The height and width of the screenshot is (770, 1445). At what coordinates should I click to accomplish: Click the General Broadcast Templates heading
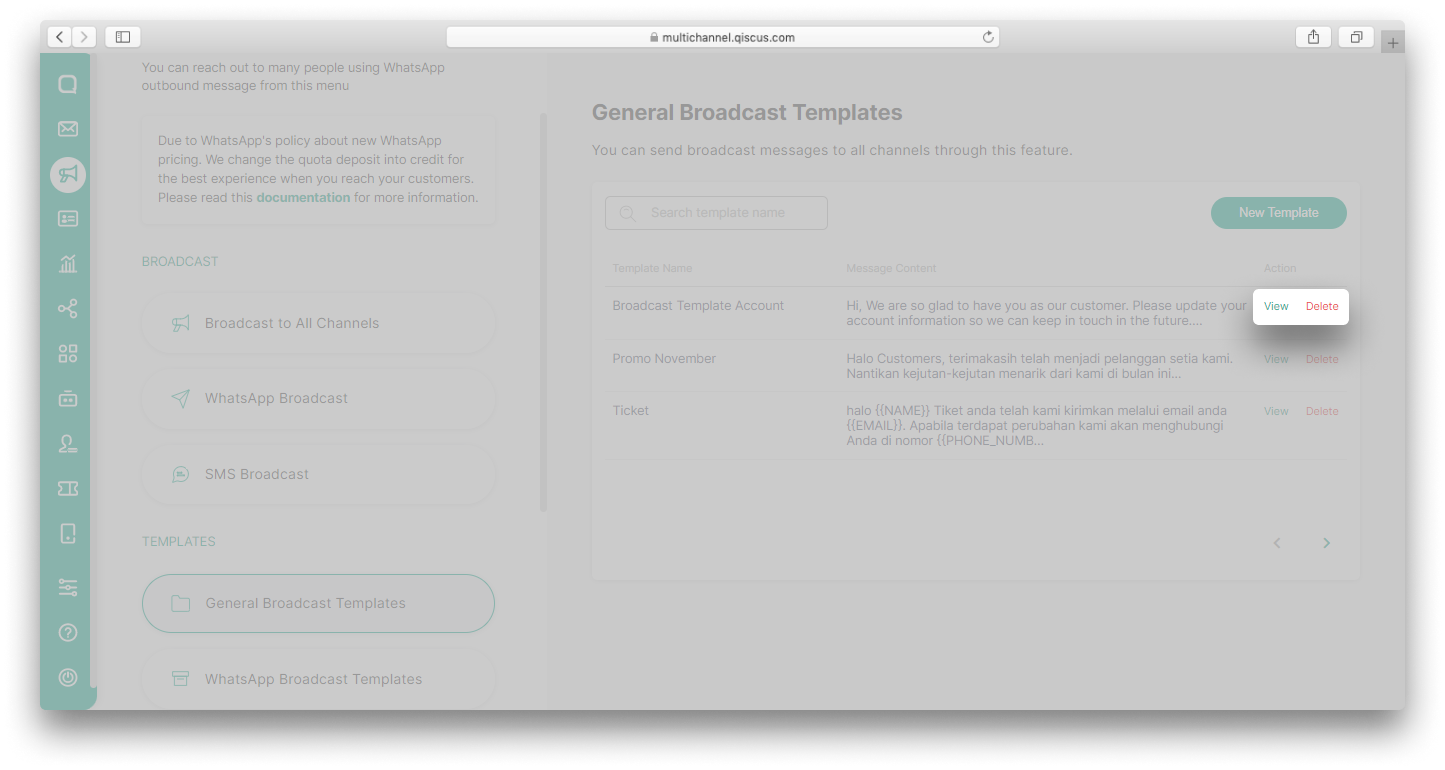click(x=747, y=112)
